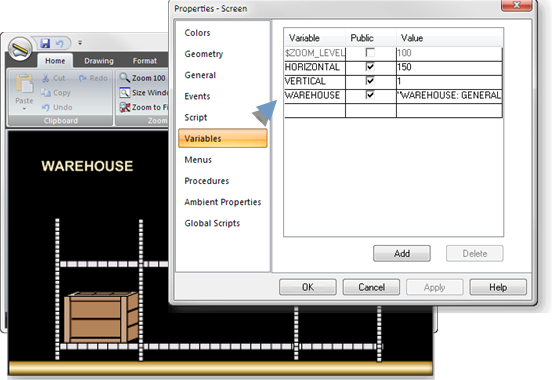Click the Paste clipboard icon

(x=24, y=83)
